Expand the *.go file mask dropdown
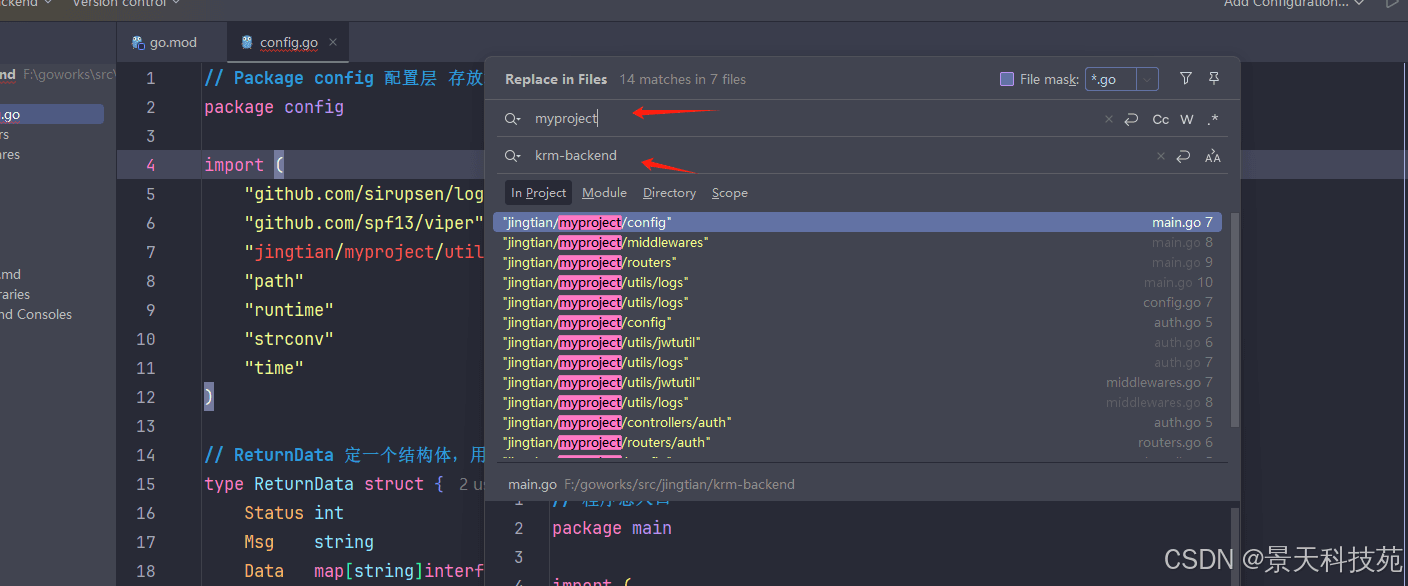Viewport: 1408px width, 586px height. 1148,79
